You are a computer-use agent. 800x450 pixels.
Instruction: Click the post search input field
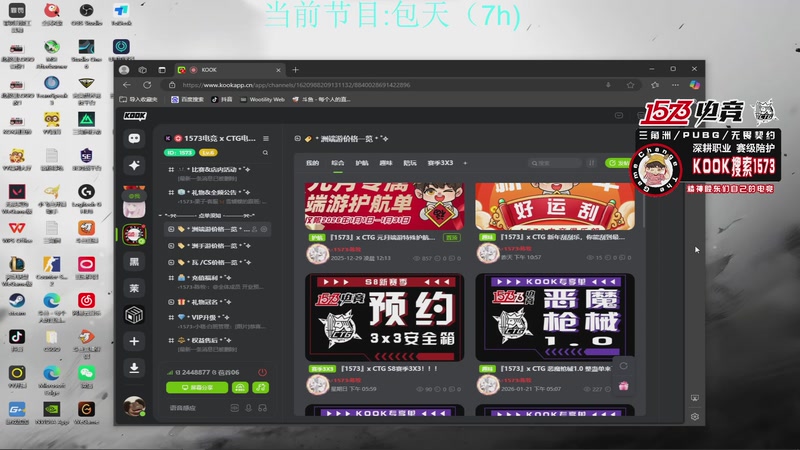(555, 163)
